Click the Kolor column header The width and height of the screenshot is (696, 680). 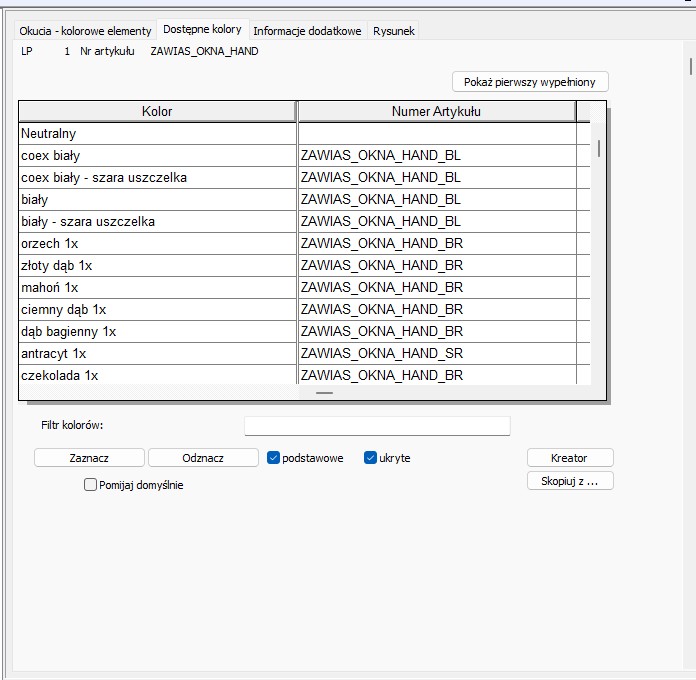[157, 111]
